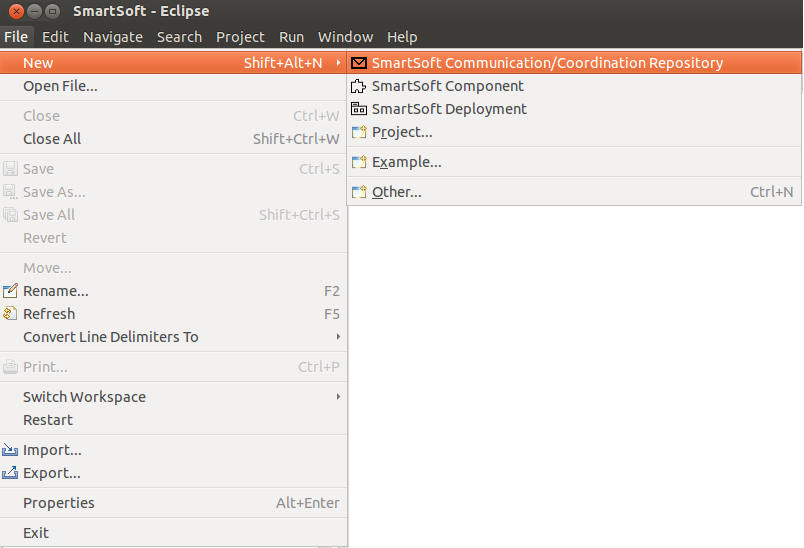This screenshot has width=804, height=548.
Task: Select the Save menu entry
Action: coord(173,169)
